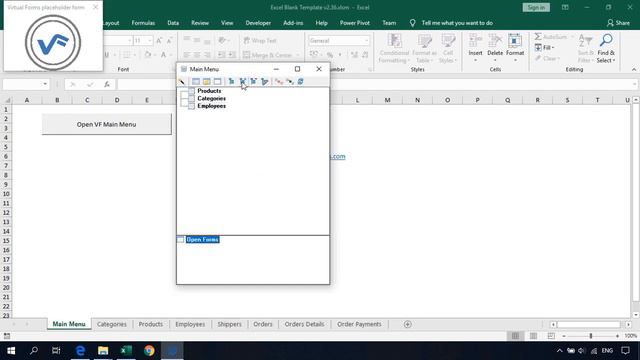Select Categories in Main Menu tree
This screenshot has height=360, width=640.
(x=211, y=98)
